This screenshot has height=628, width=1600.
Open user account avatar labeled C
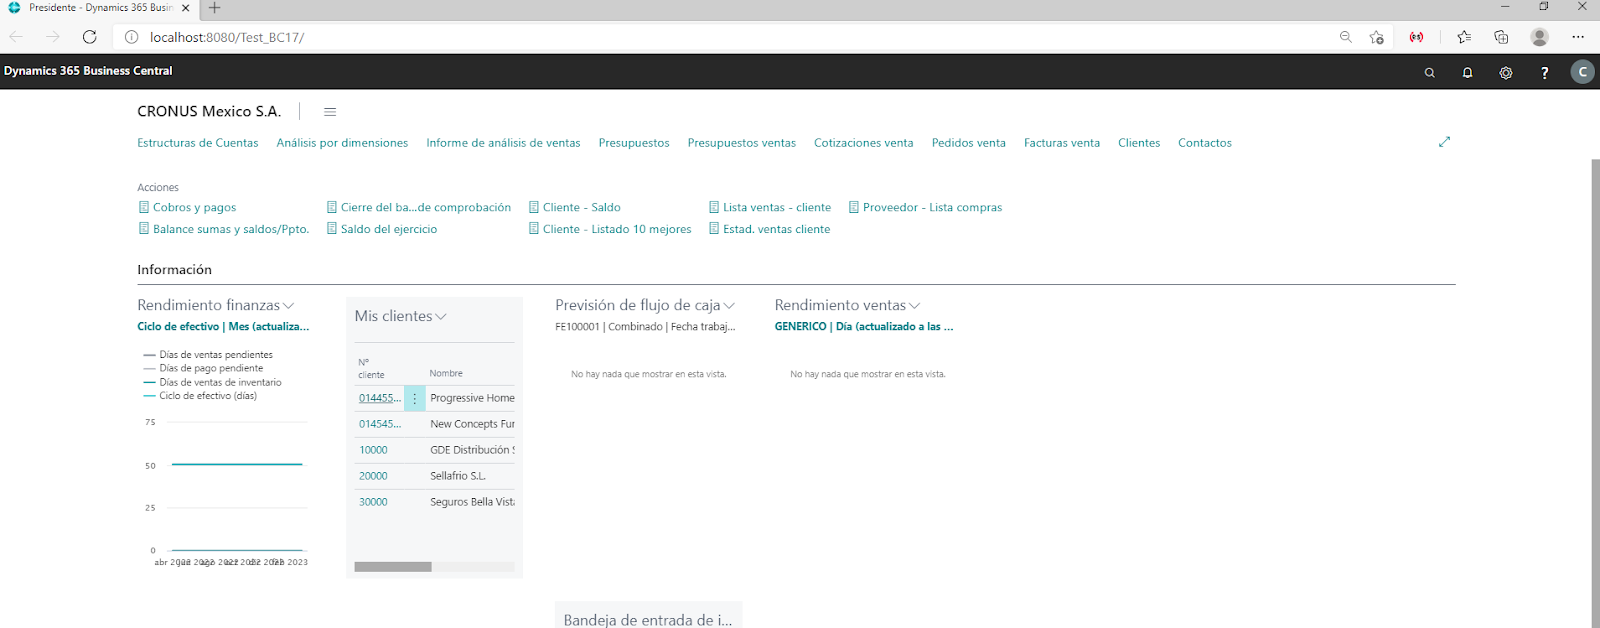1582,72
